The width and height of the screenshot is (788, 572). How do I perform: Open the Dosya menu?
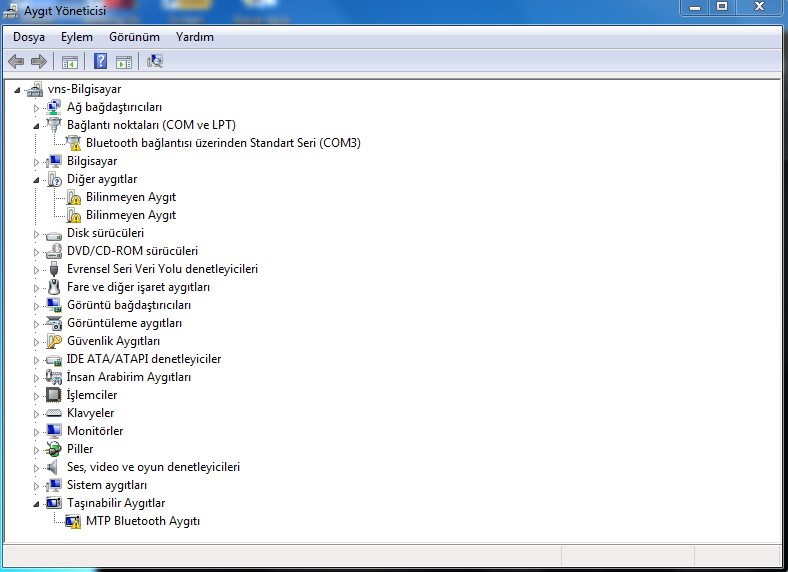[29, 37]
